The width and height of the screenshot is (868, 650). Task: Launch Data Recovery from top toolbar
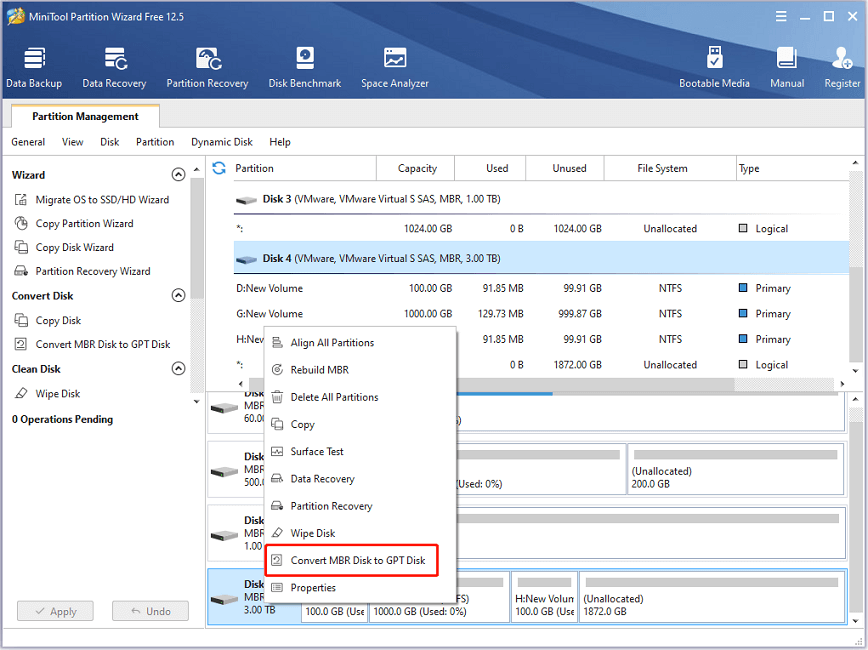[x=114, y=68]
